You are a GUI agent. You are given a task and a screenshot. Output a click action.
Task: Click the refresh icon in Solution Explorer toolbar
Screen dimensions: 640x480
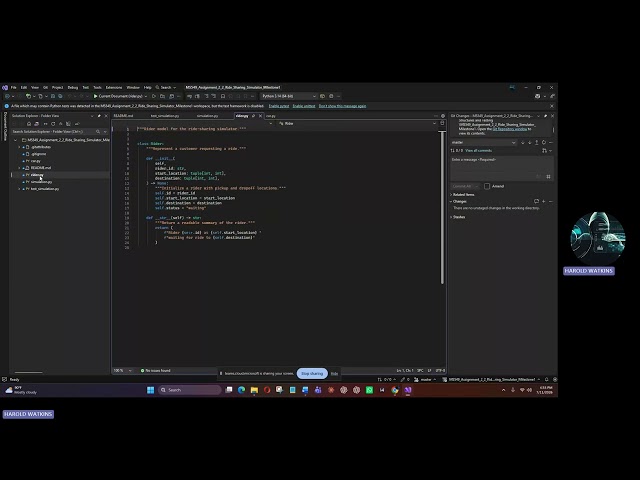click(x=53, y=124)
